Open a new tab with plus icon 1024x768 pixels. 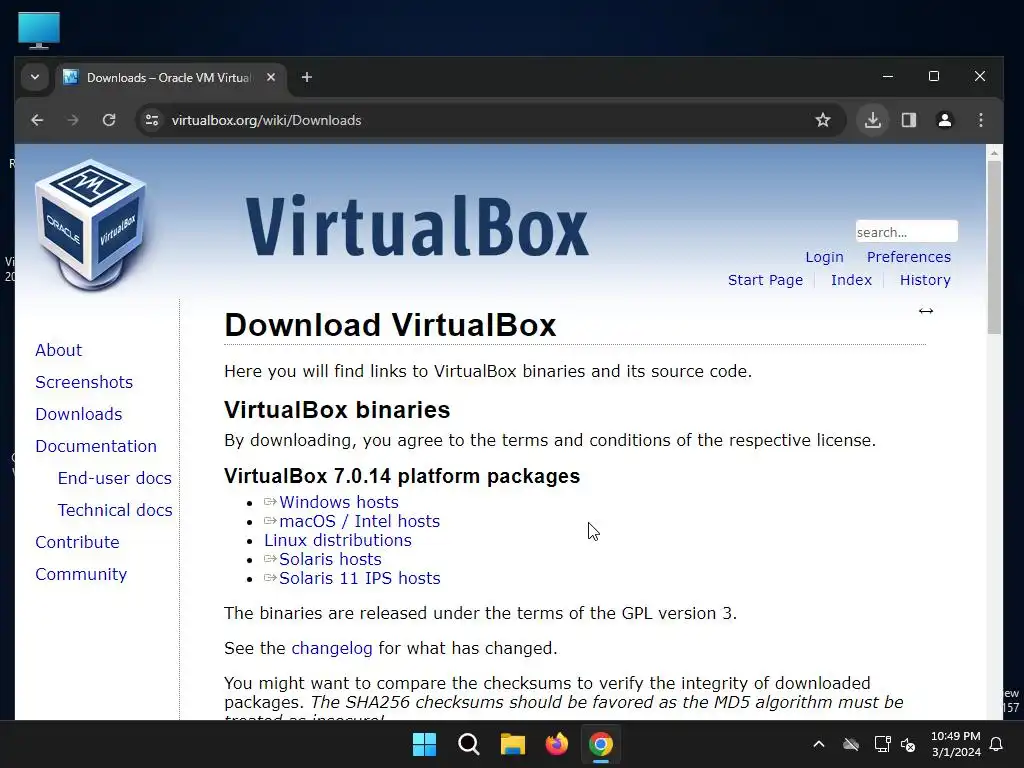point(307,78)
